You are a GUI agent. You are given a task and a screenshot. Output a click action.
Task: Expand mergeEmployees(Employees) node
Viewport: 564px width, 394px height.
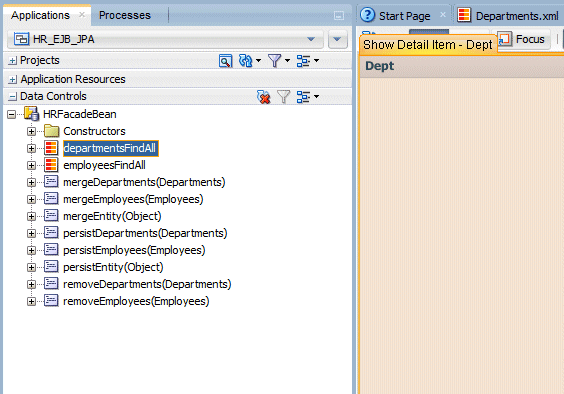(31, 199)
